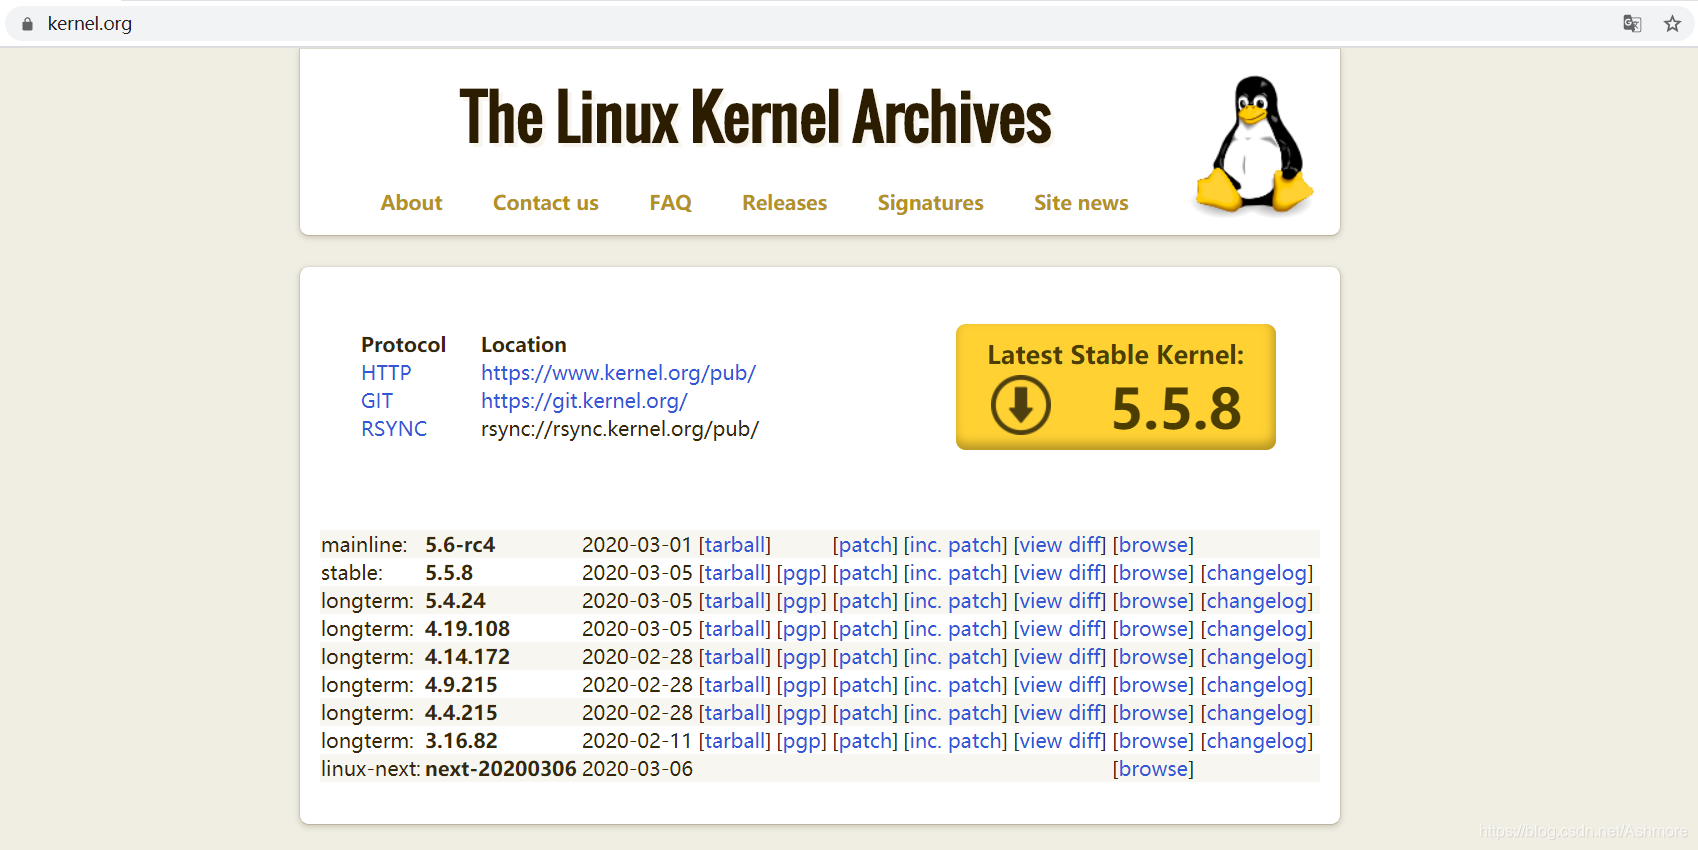Select version text 4.19.108

(x=467, y=629)
